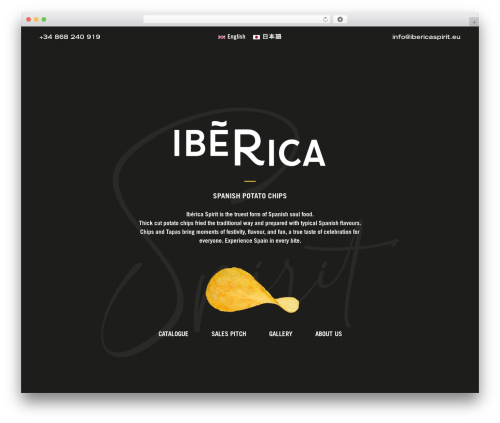
Task: Click the Spanish Potato Chips heading
Action: pyautogui.click(x=250, y=196)
